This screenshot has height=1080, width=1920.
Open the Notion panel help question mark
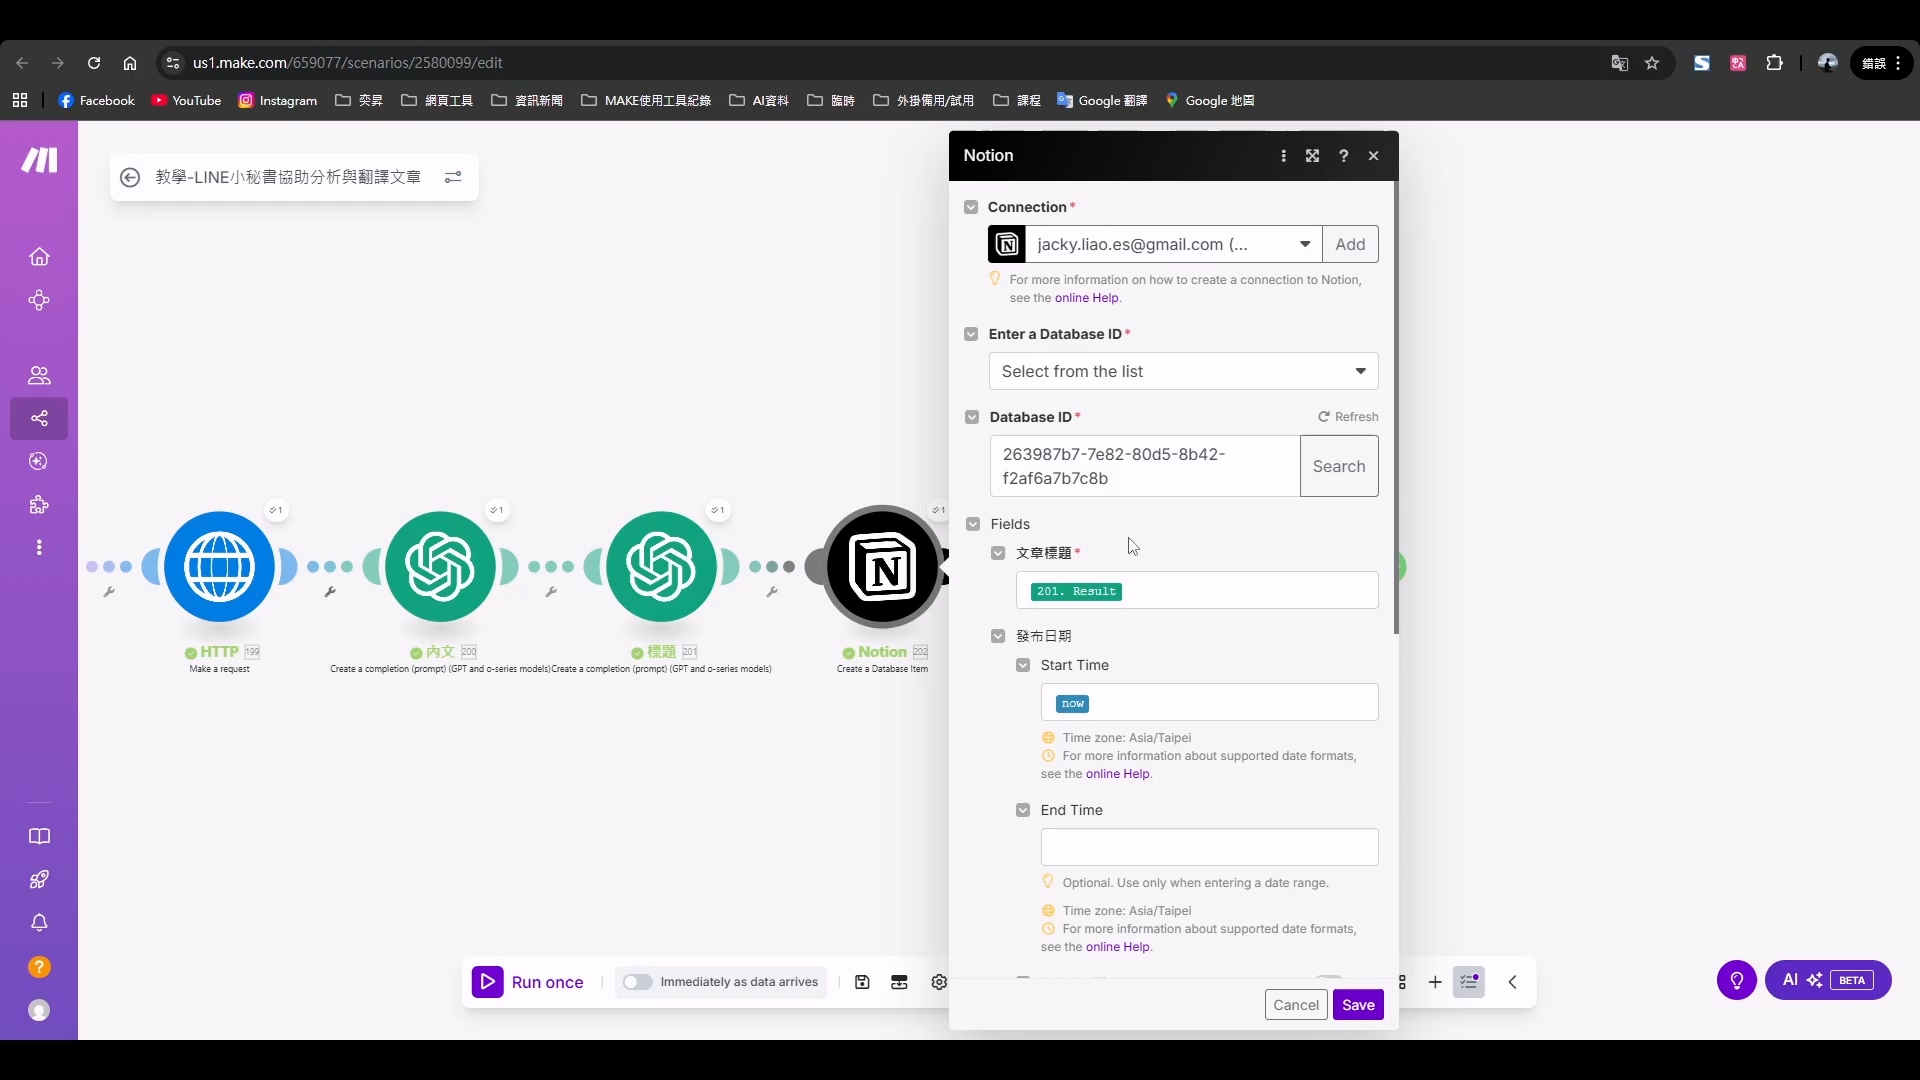tap(1343, 156)
